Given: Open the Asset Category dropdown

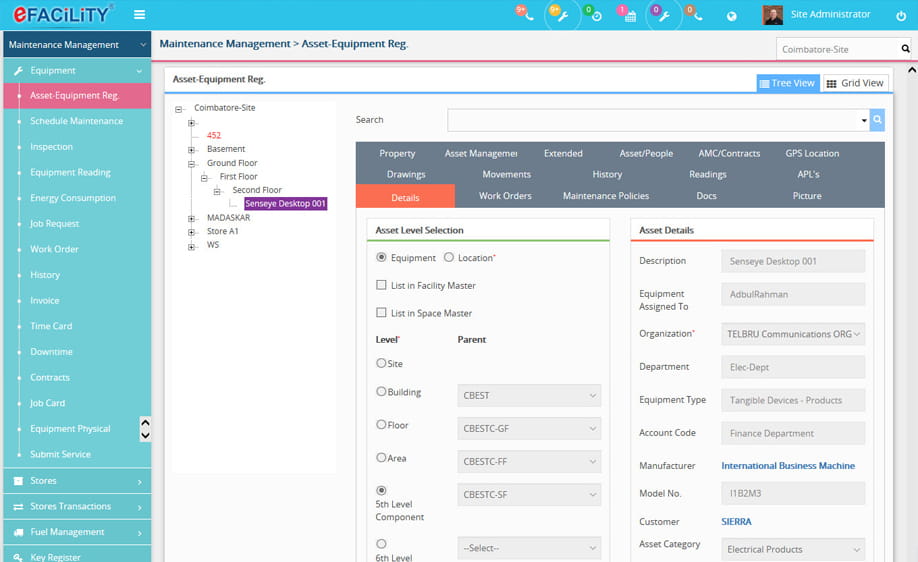Looking at the screenshot, I should 792,549.
